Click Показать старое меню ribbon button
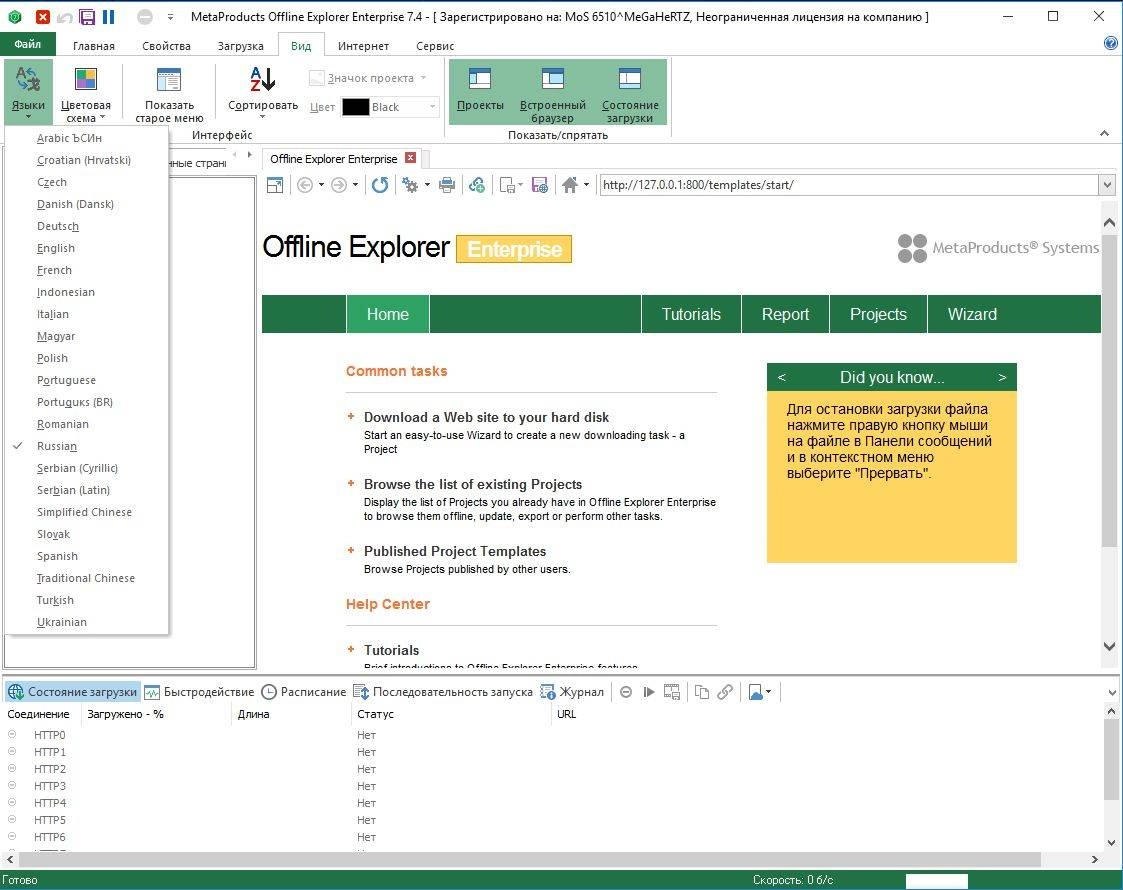Image resolution: width=1123 pixels, height=890 pixels. click(x=169, y=92)
